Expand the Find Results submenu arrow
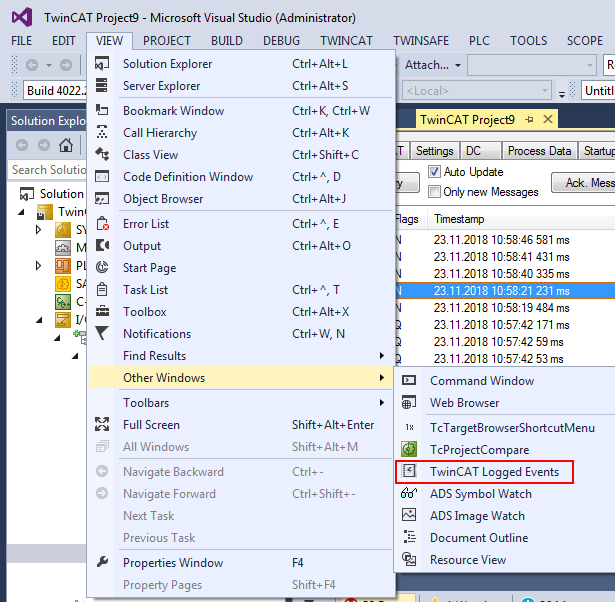615x602 pixels. pyautogui.click(x=382, y=355)
